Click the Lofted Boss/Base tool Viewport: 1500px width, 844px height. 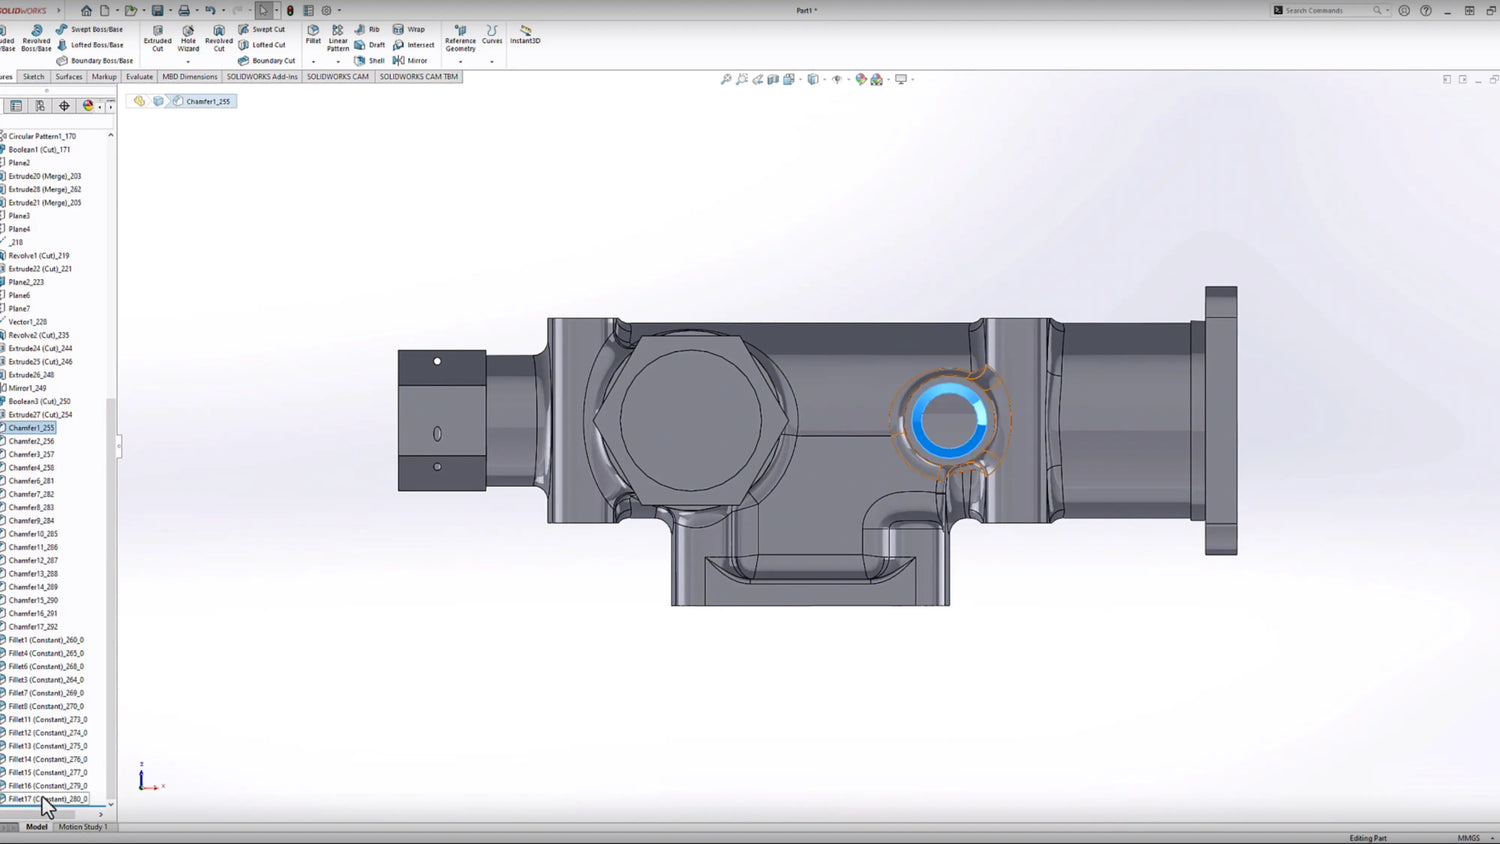tap(90, 45)
